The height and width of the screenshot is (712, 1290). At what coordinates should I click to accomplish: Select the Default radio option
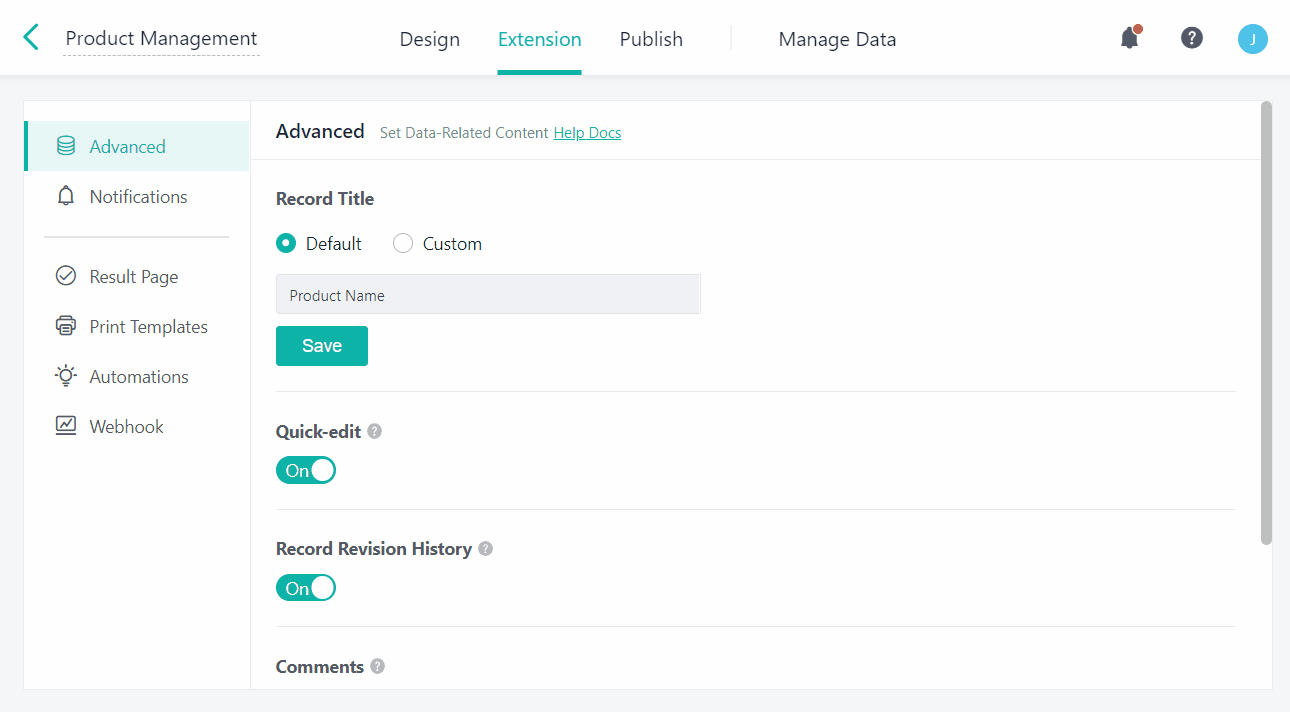286,243
